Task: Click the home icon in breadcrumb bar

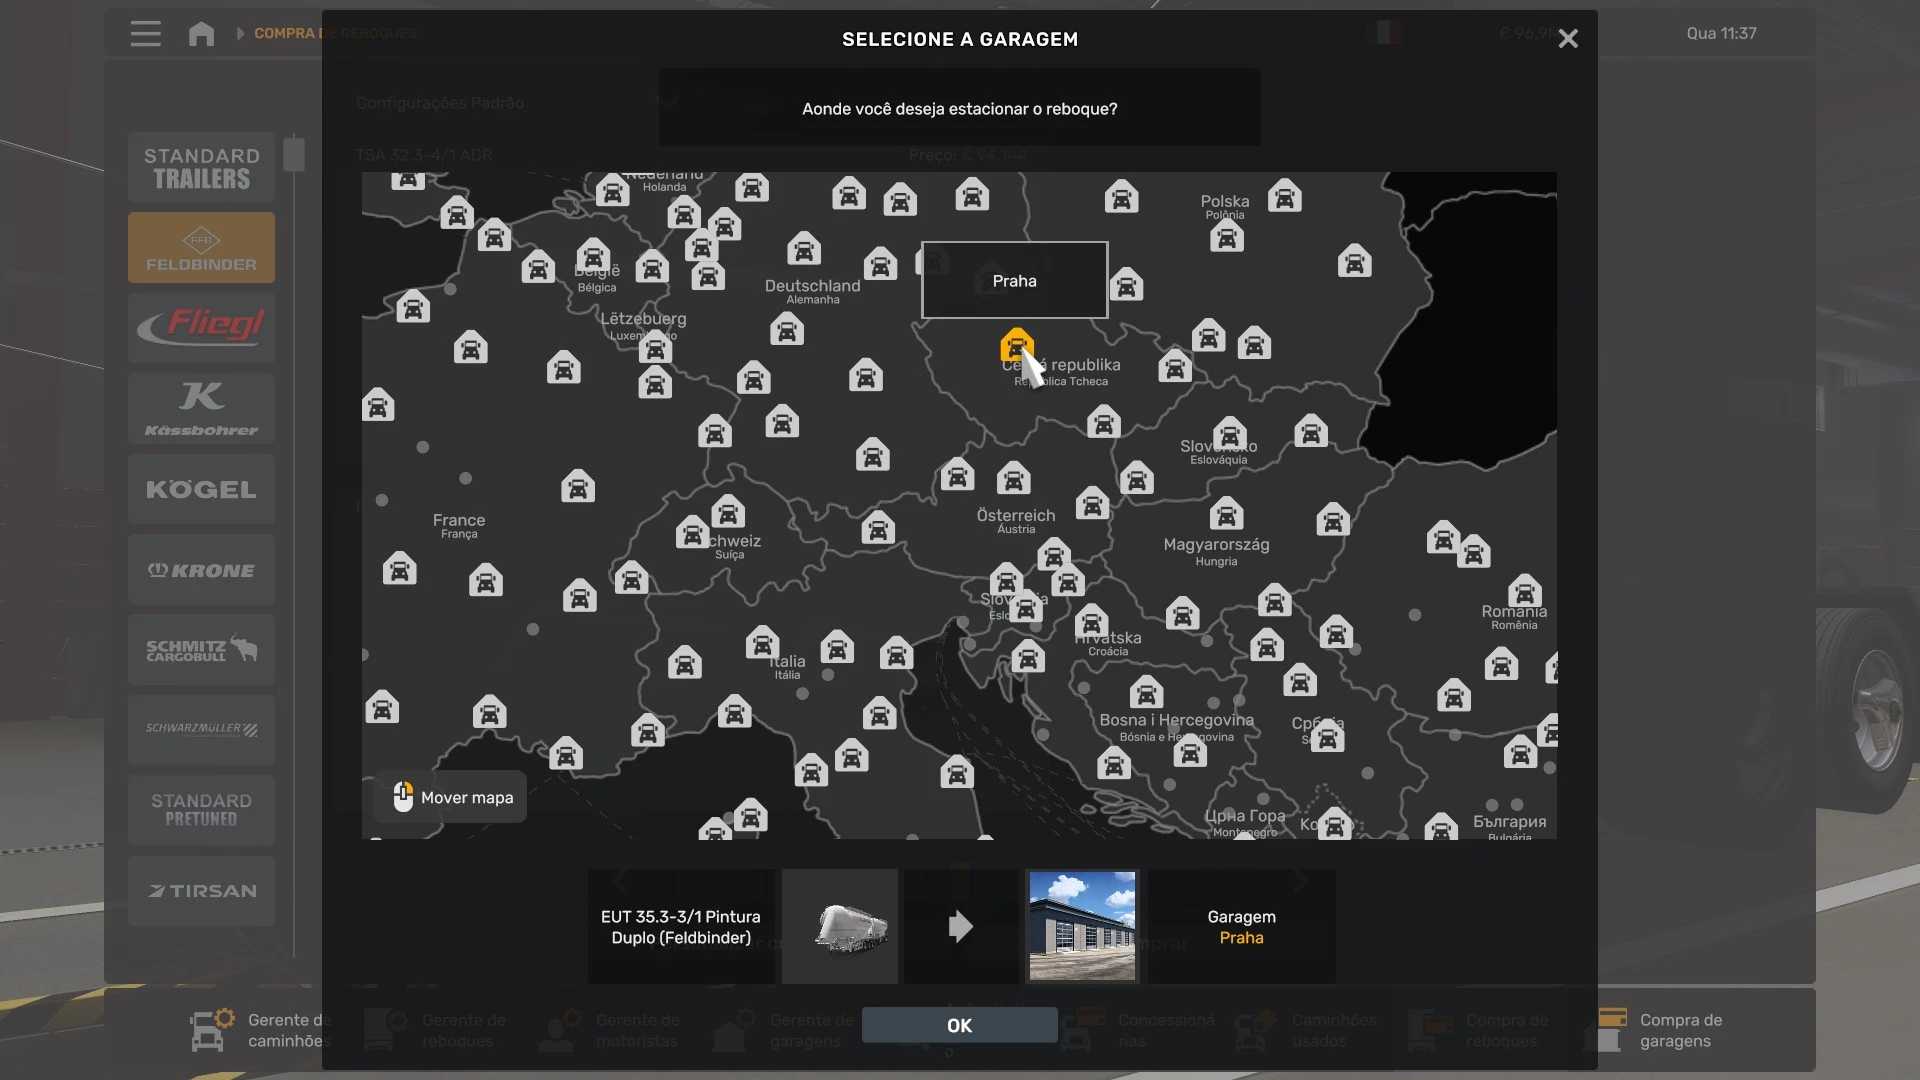Action: (x=201, y=34)
